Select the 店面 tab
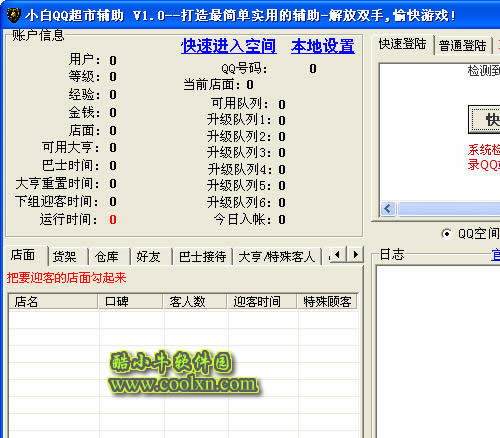 pyautogui.click(x=23, y=255)
